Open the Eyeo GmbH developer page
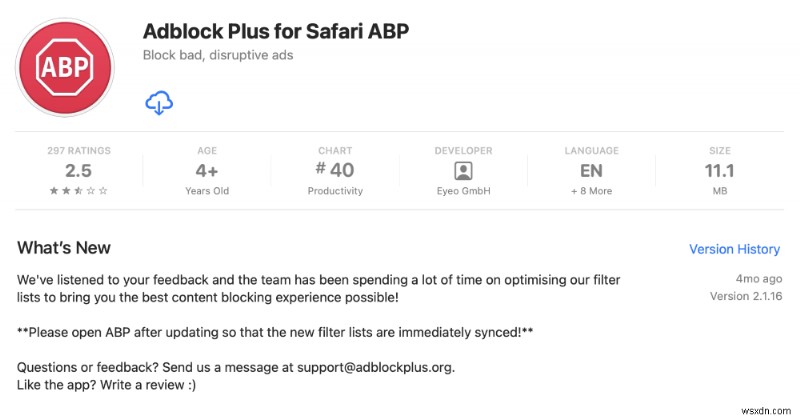This screenshot has height=419, width=800. pos(463,191)
